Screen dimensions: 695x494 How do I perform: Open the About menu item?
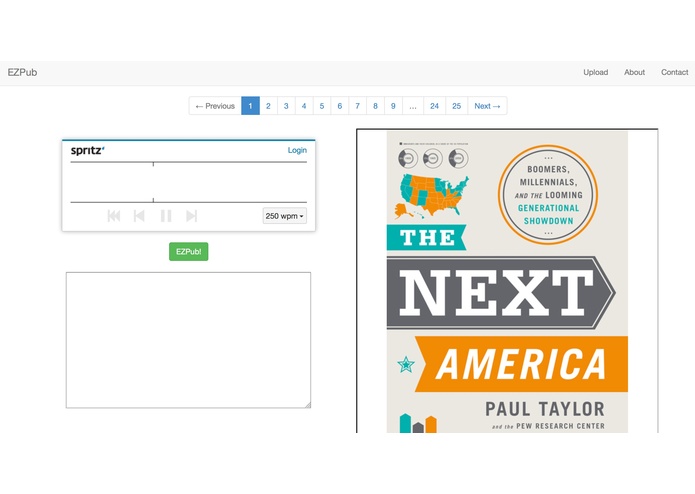click(634, 72)
